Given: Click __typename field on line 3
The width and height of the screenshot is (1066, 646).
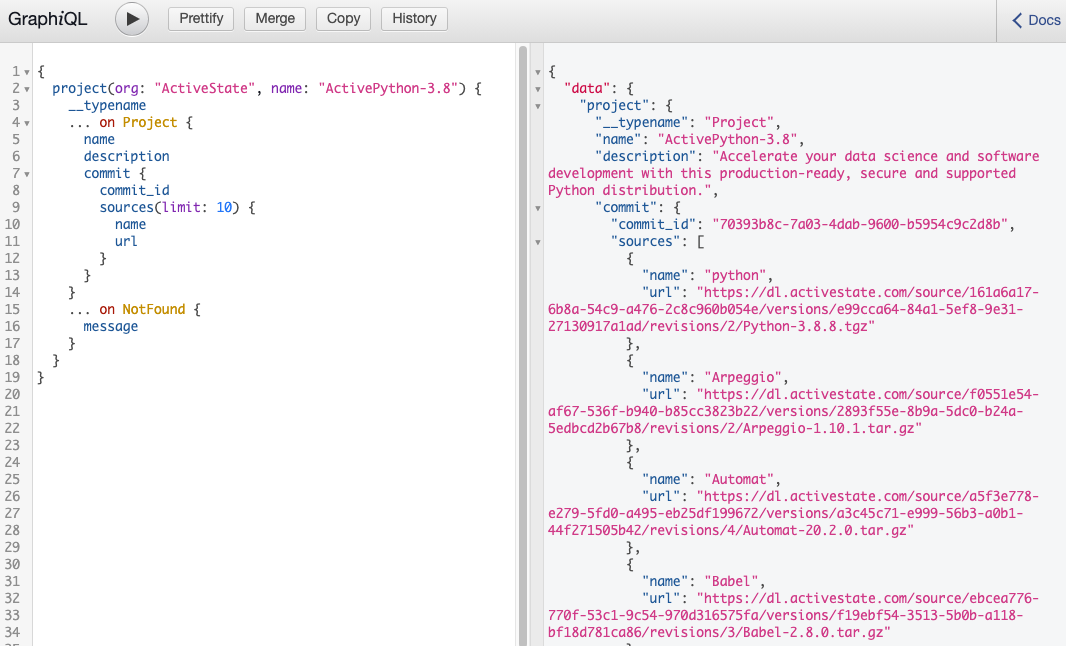Looking at the screenshot, I should pos(107,105).
